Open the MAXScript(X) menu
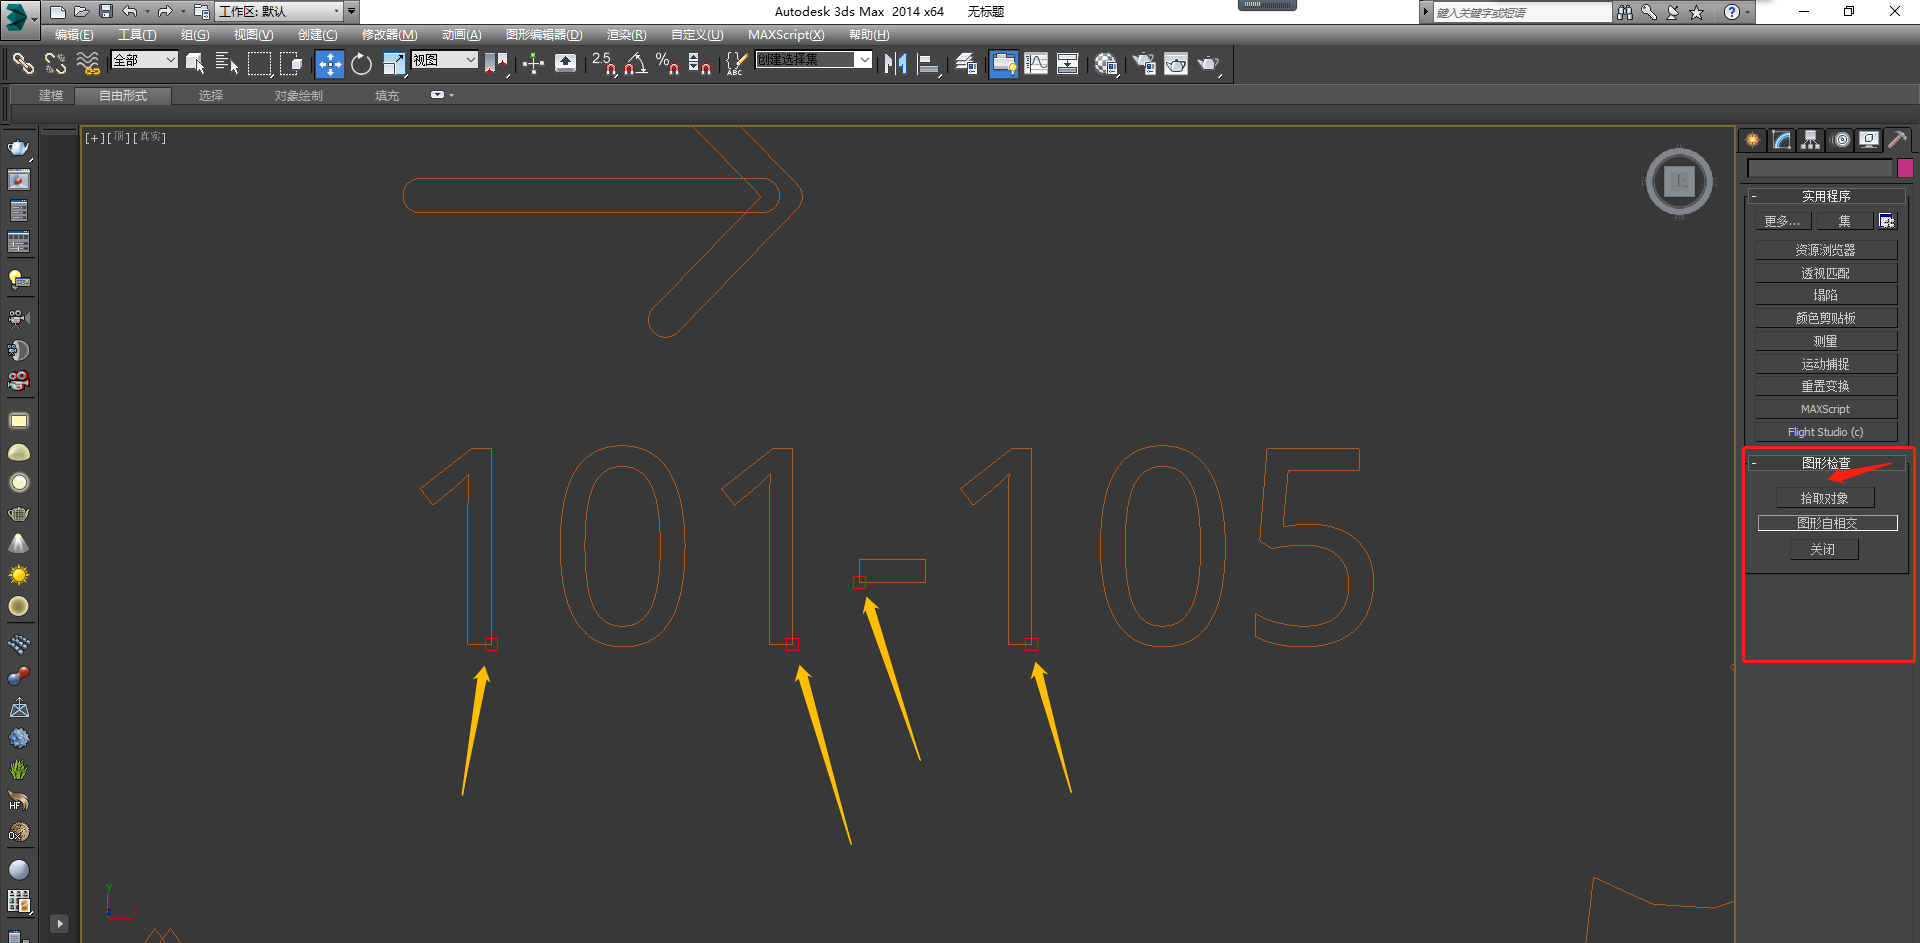1920x943 pixels. 786,35
